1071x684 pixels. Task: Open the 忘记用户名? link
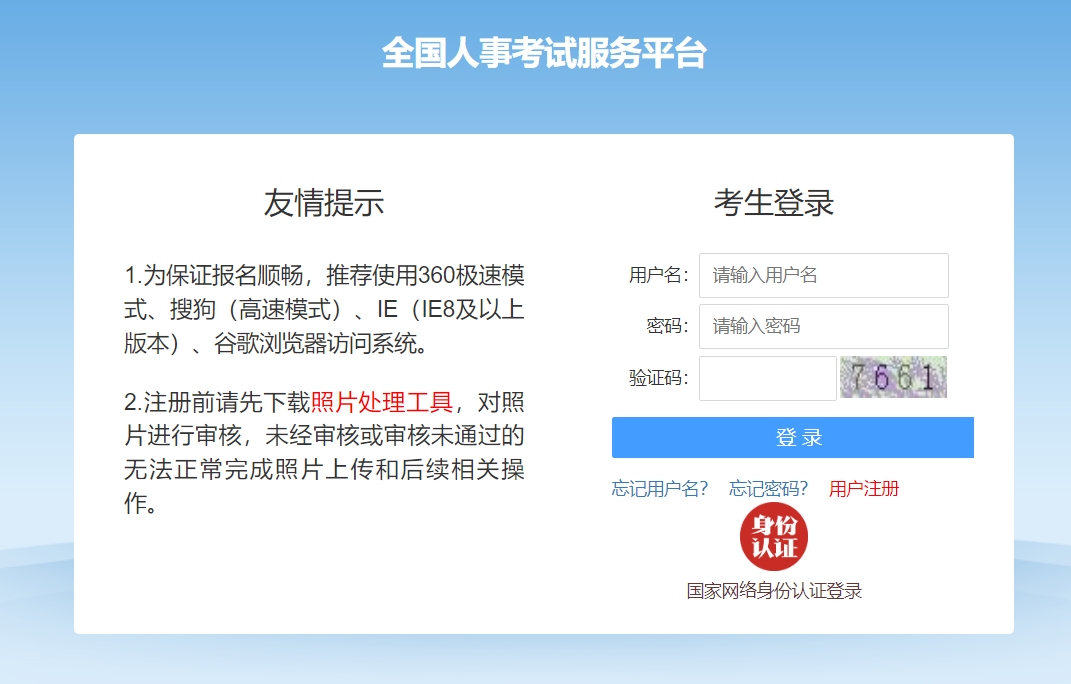pyautogui.click(x=660, y=489)
